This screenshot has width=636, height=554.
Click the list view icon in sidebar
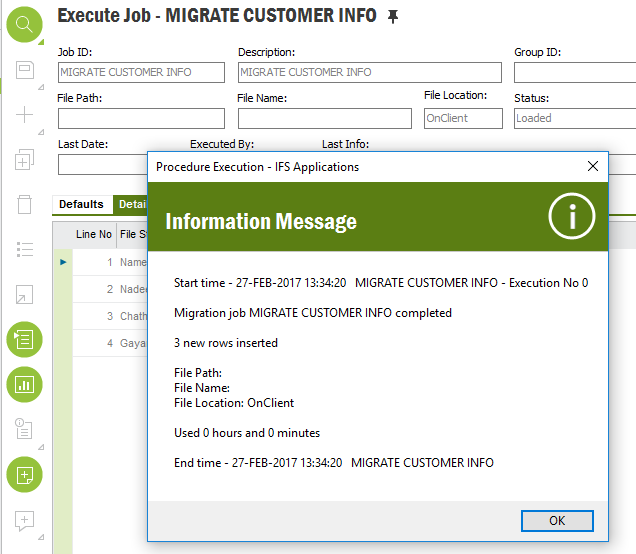coord(25,249)
